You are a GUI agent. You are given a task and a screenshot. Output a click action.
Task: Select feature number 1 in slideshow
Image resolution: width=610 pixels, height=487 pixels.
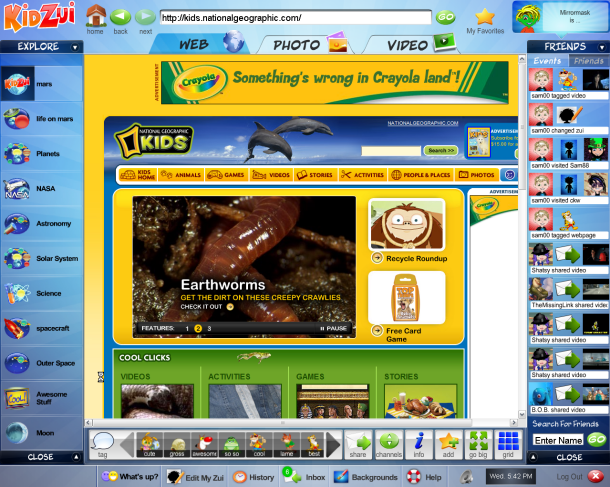[187, 329]
